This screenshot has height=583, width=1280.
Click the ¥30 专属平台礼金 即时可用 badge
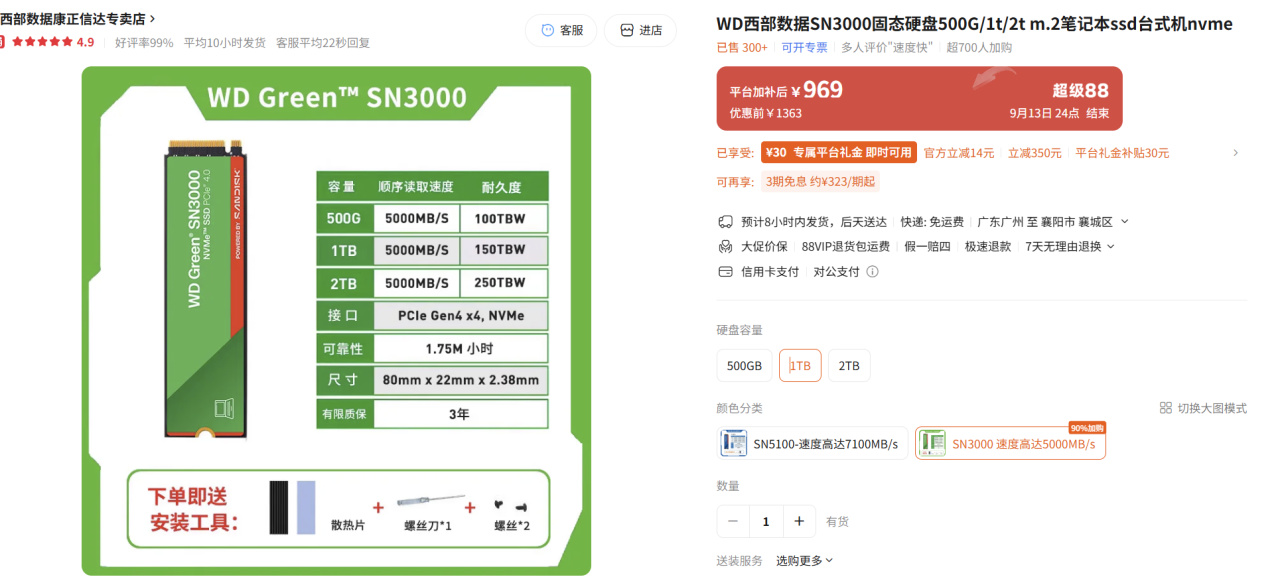838,152
